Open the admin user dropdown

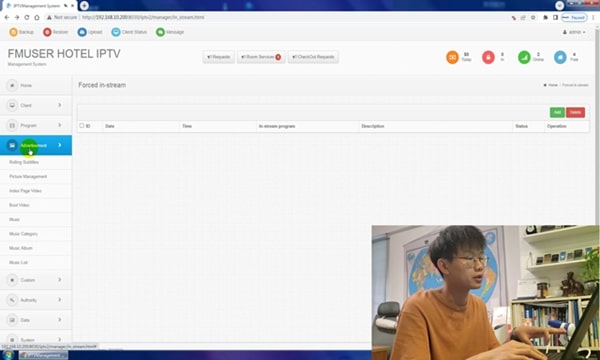click(x=574, y=32)
